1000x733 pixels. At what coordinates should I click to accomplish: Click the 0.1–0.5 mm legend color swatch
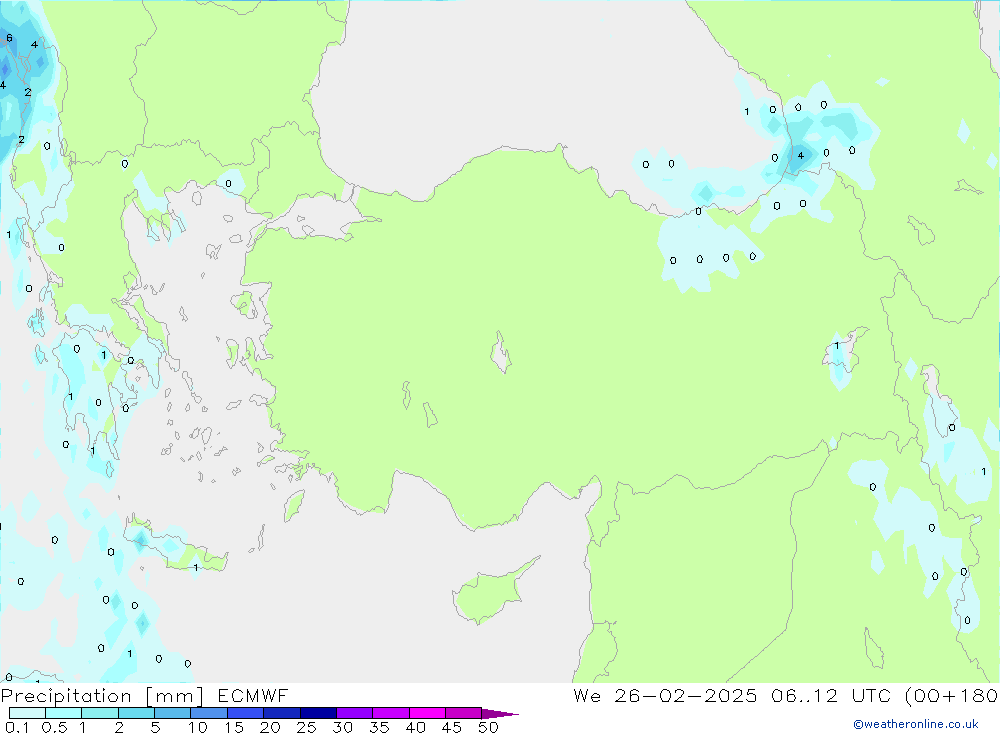point(27,713)
